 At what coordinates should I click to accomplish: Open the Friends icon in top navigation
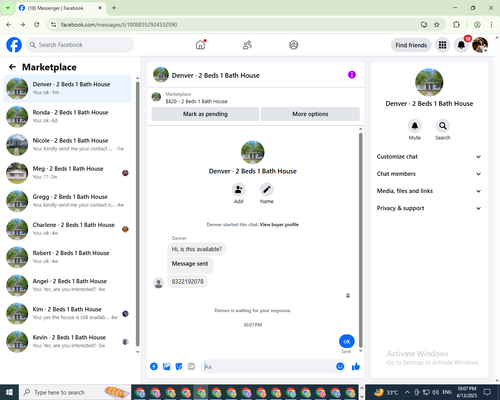tap(247, 45)
